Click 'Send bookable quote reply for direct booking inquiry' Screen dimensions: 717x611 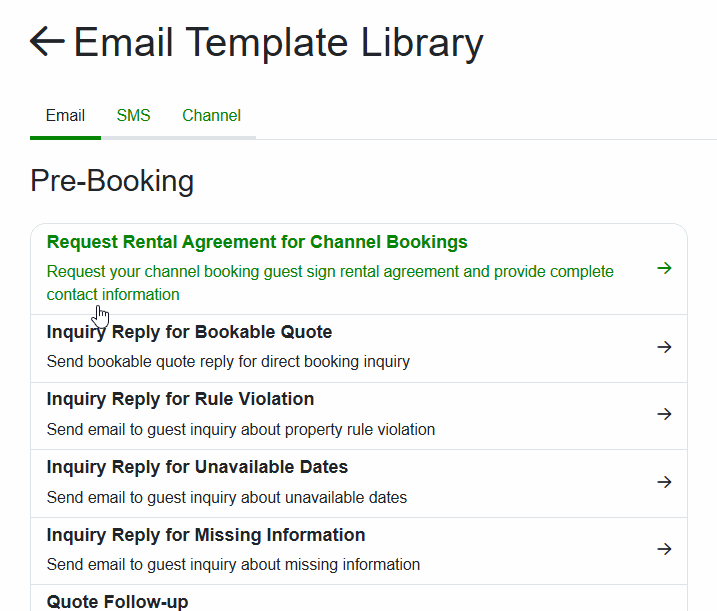coord(228,362)
